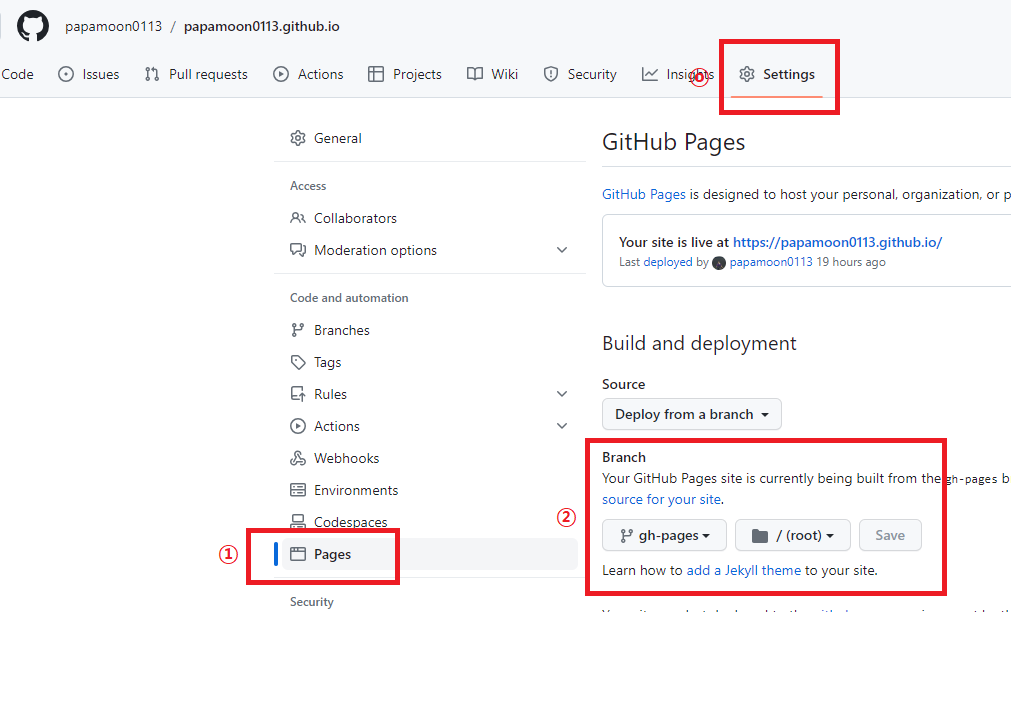Click the Save button
The height and width of the screenshot is (705, 1011).
coord(890,535)
